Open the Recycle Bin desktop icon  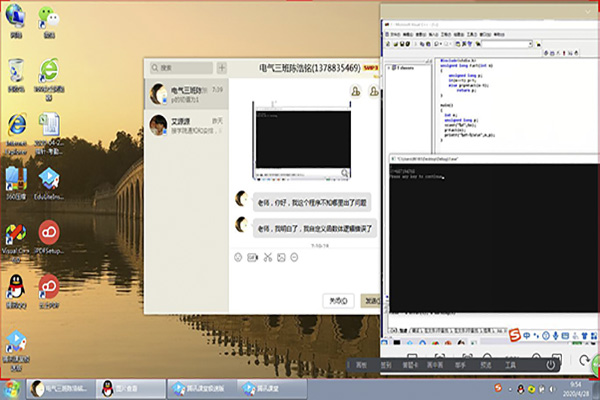pos(15,71)
